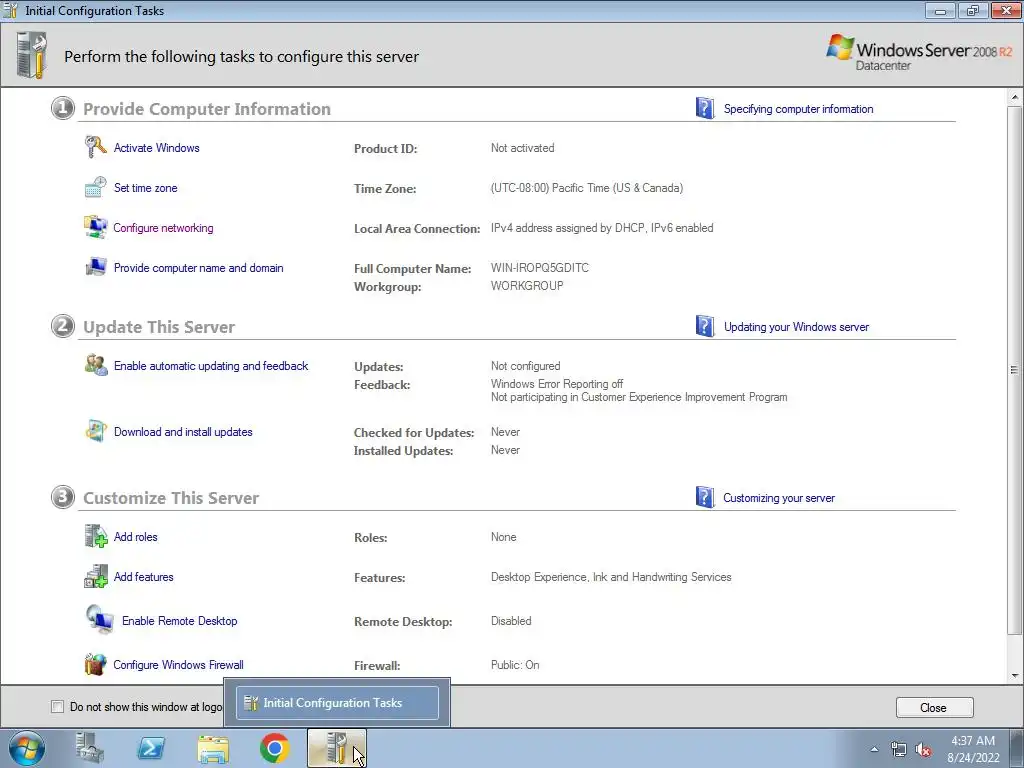Click the Initial Configuration Tasks taskbar button
Screen dimensions: 1024x768
pyautogui.click(x=336, y=748)
